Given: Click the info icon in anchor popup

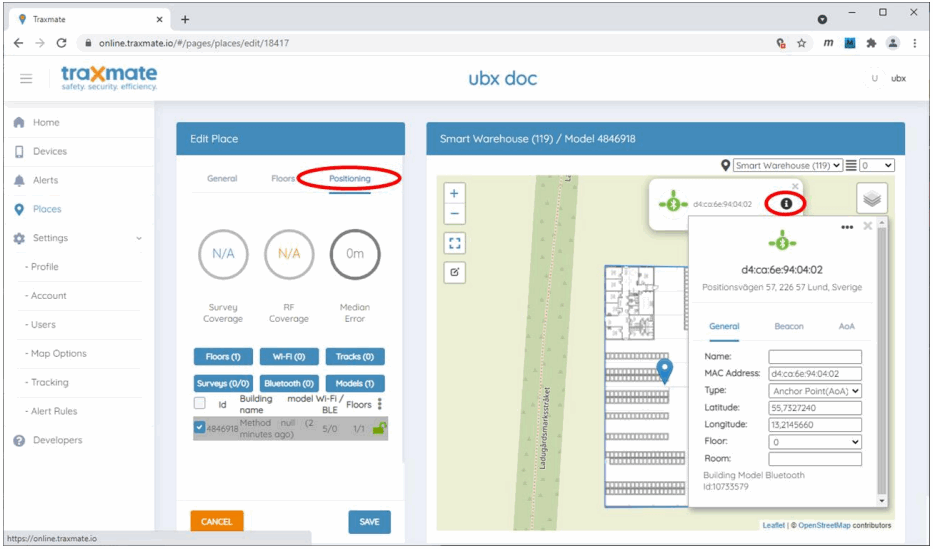Looking at the screenshot, I should (786, 203).
